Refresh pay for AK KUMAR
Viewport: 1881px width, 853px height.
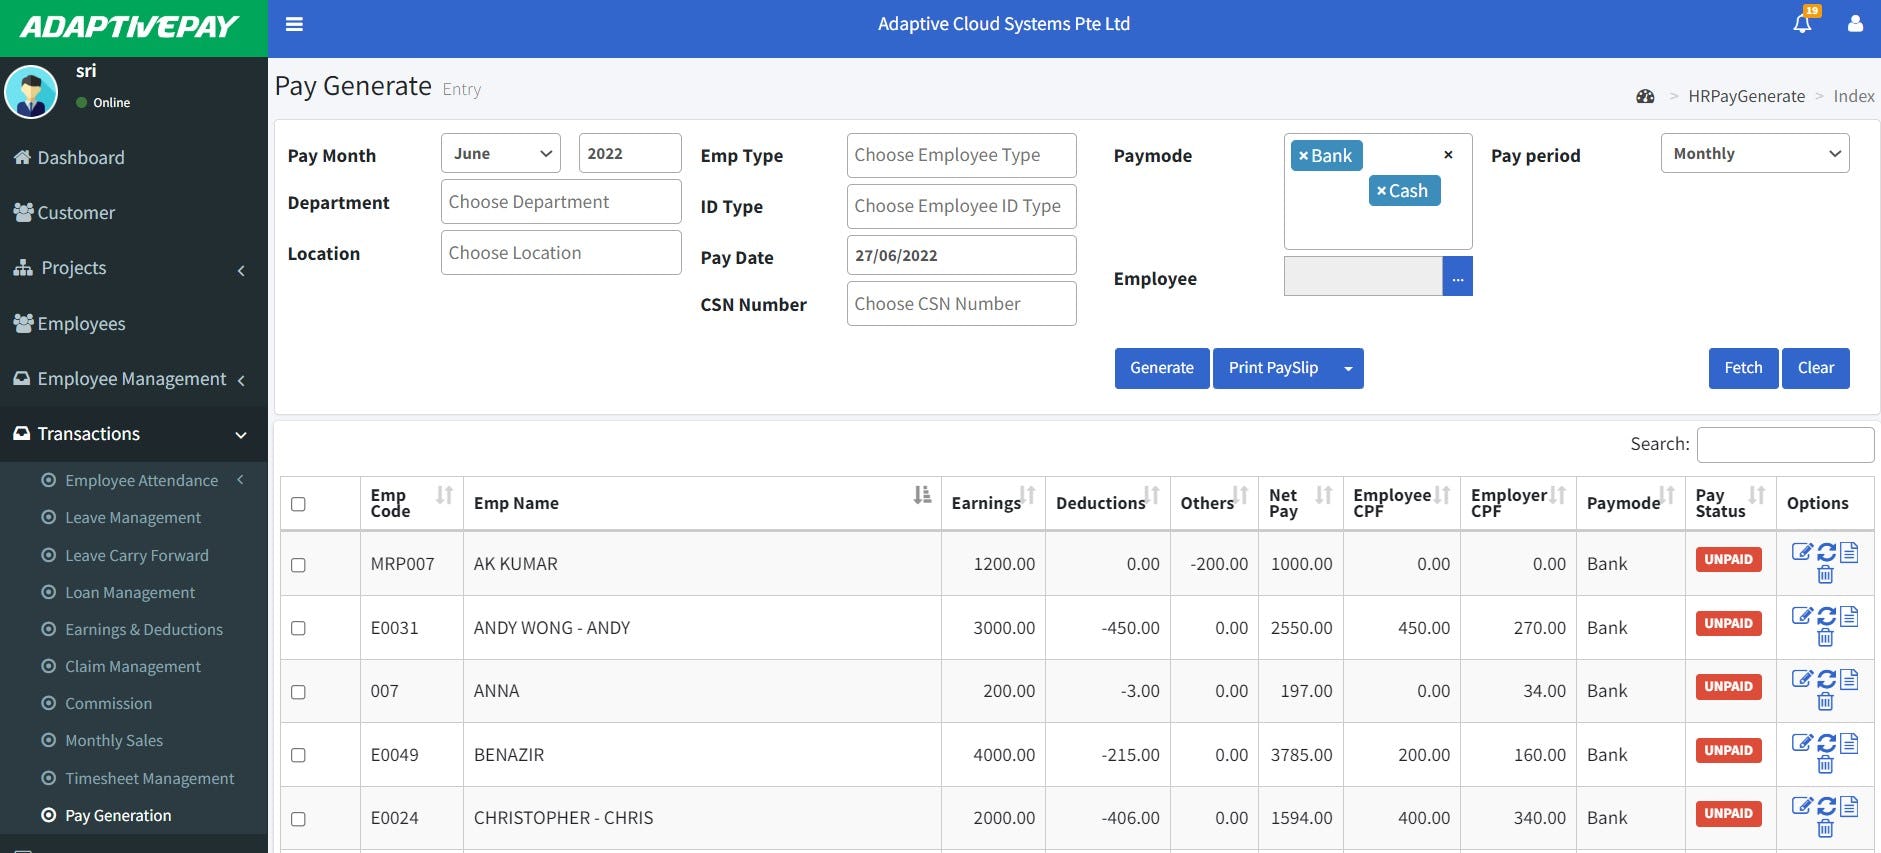[1826, 552]
